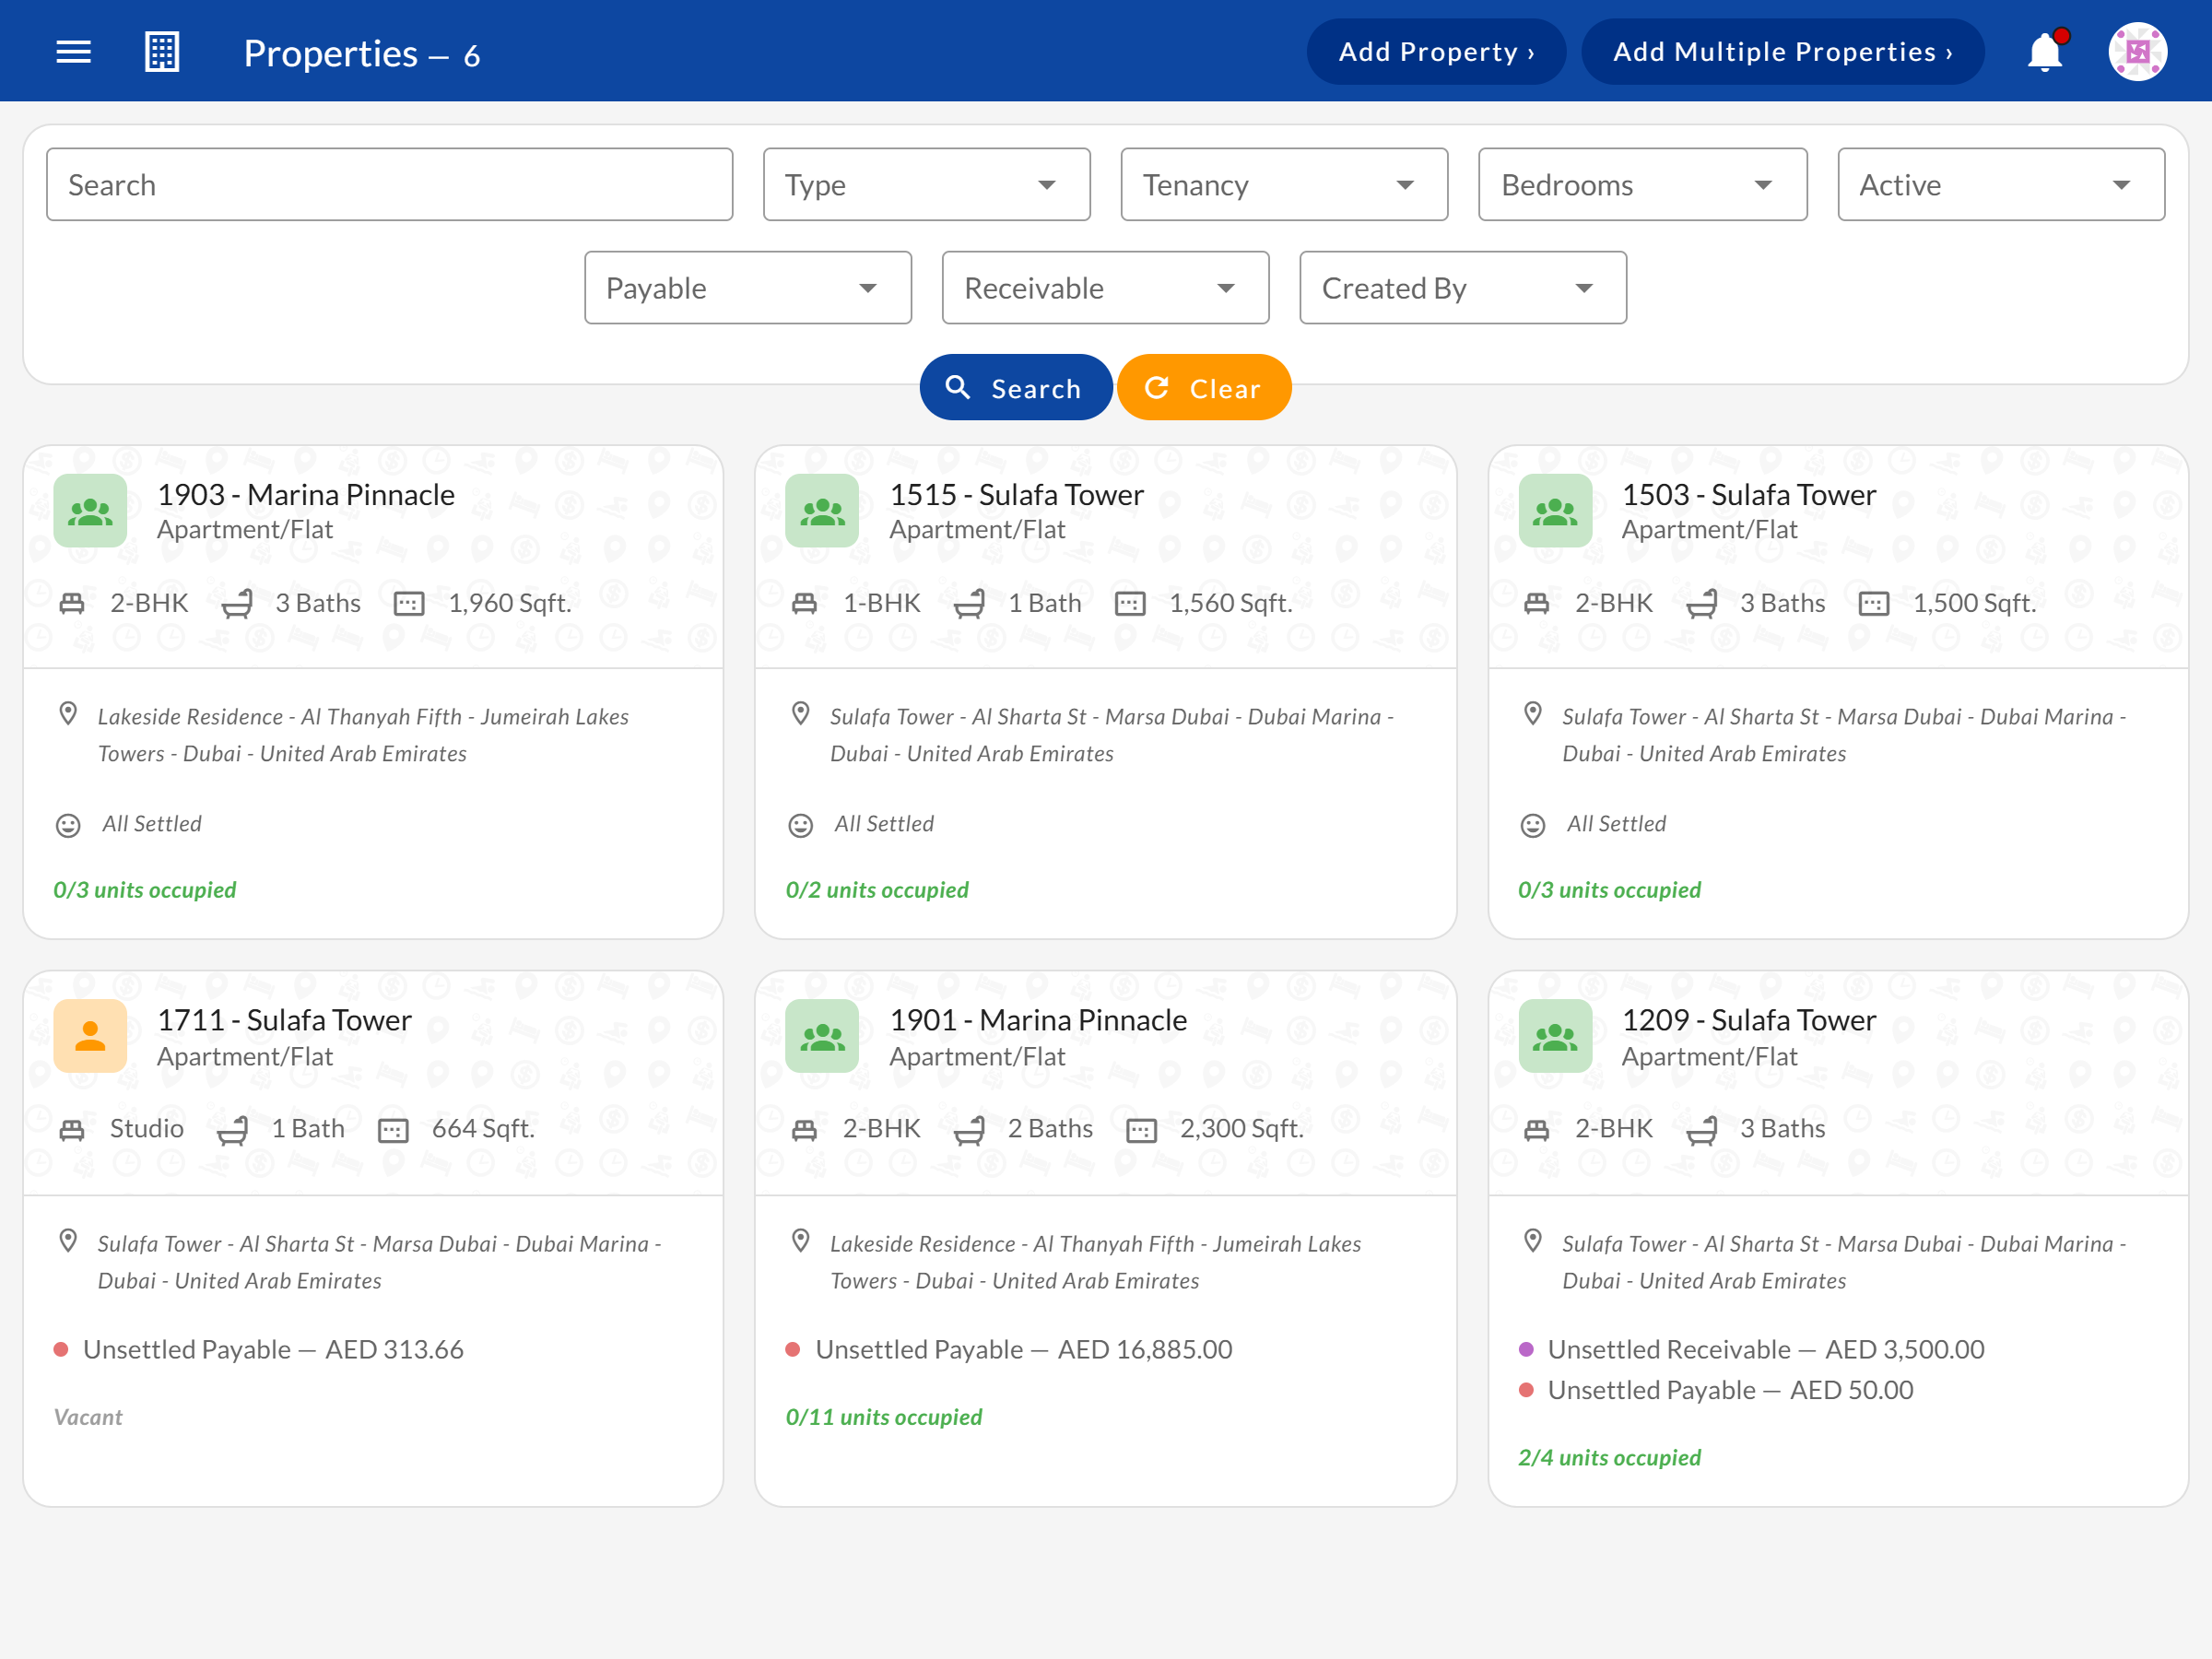Viewport: 2212px width, 1659px height.
Task: Click the Properties — 6 page title
Action: point(361,53)
